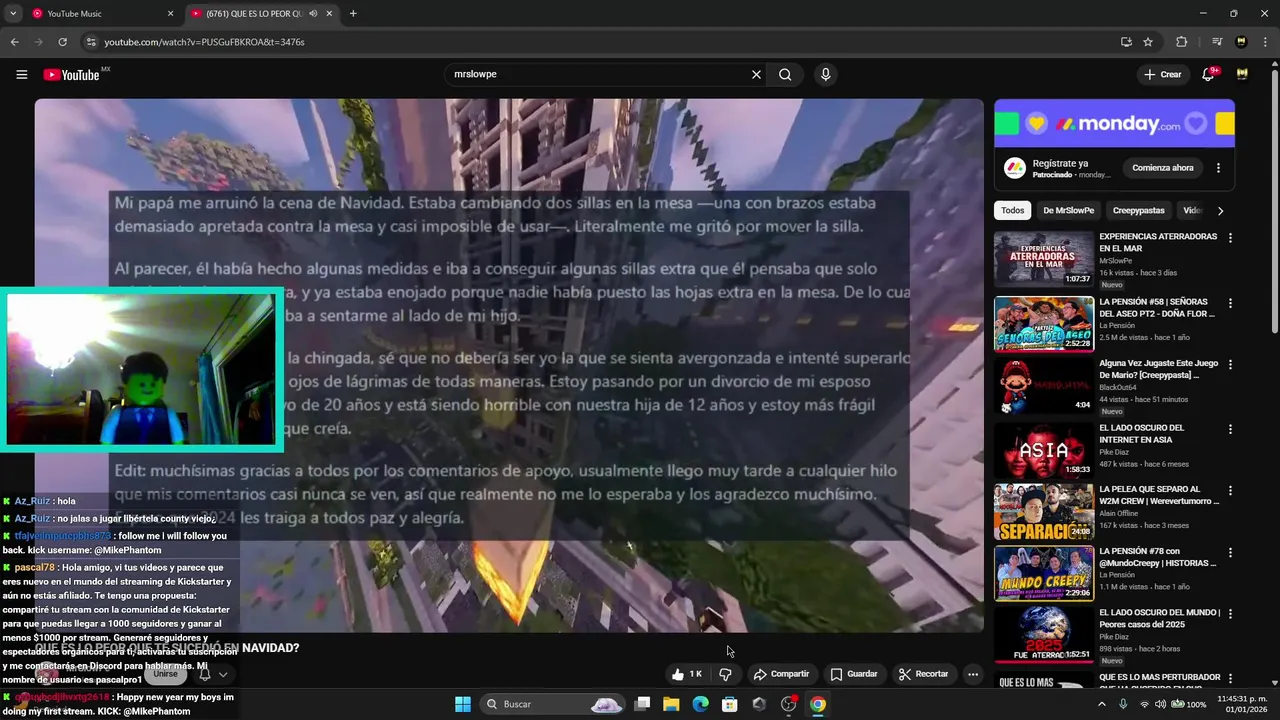The width and height of the screenshot is (1280, 720).
Task: Focus the address bar URL
Action: point(204,42)
